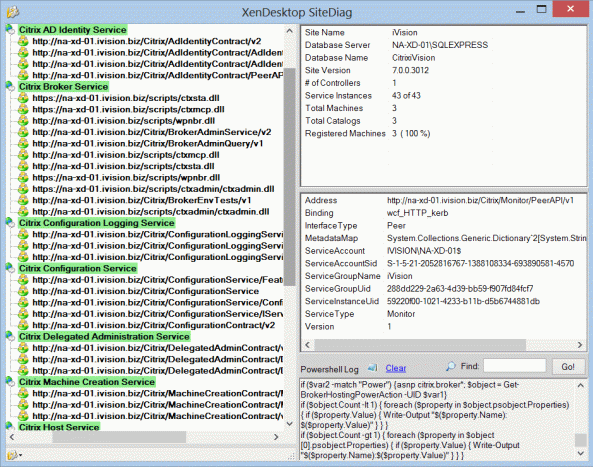This screenshot has height=467, width=593.
Task: Click the icon beside AdIdentityContract/v2 endpoint
Action: [23, 41]
